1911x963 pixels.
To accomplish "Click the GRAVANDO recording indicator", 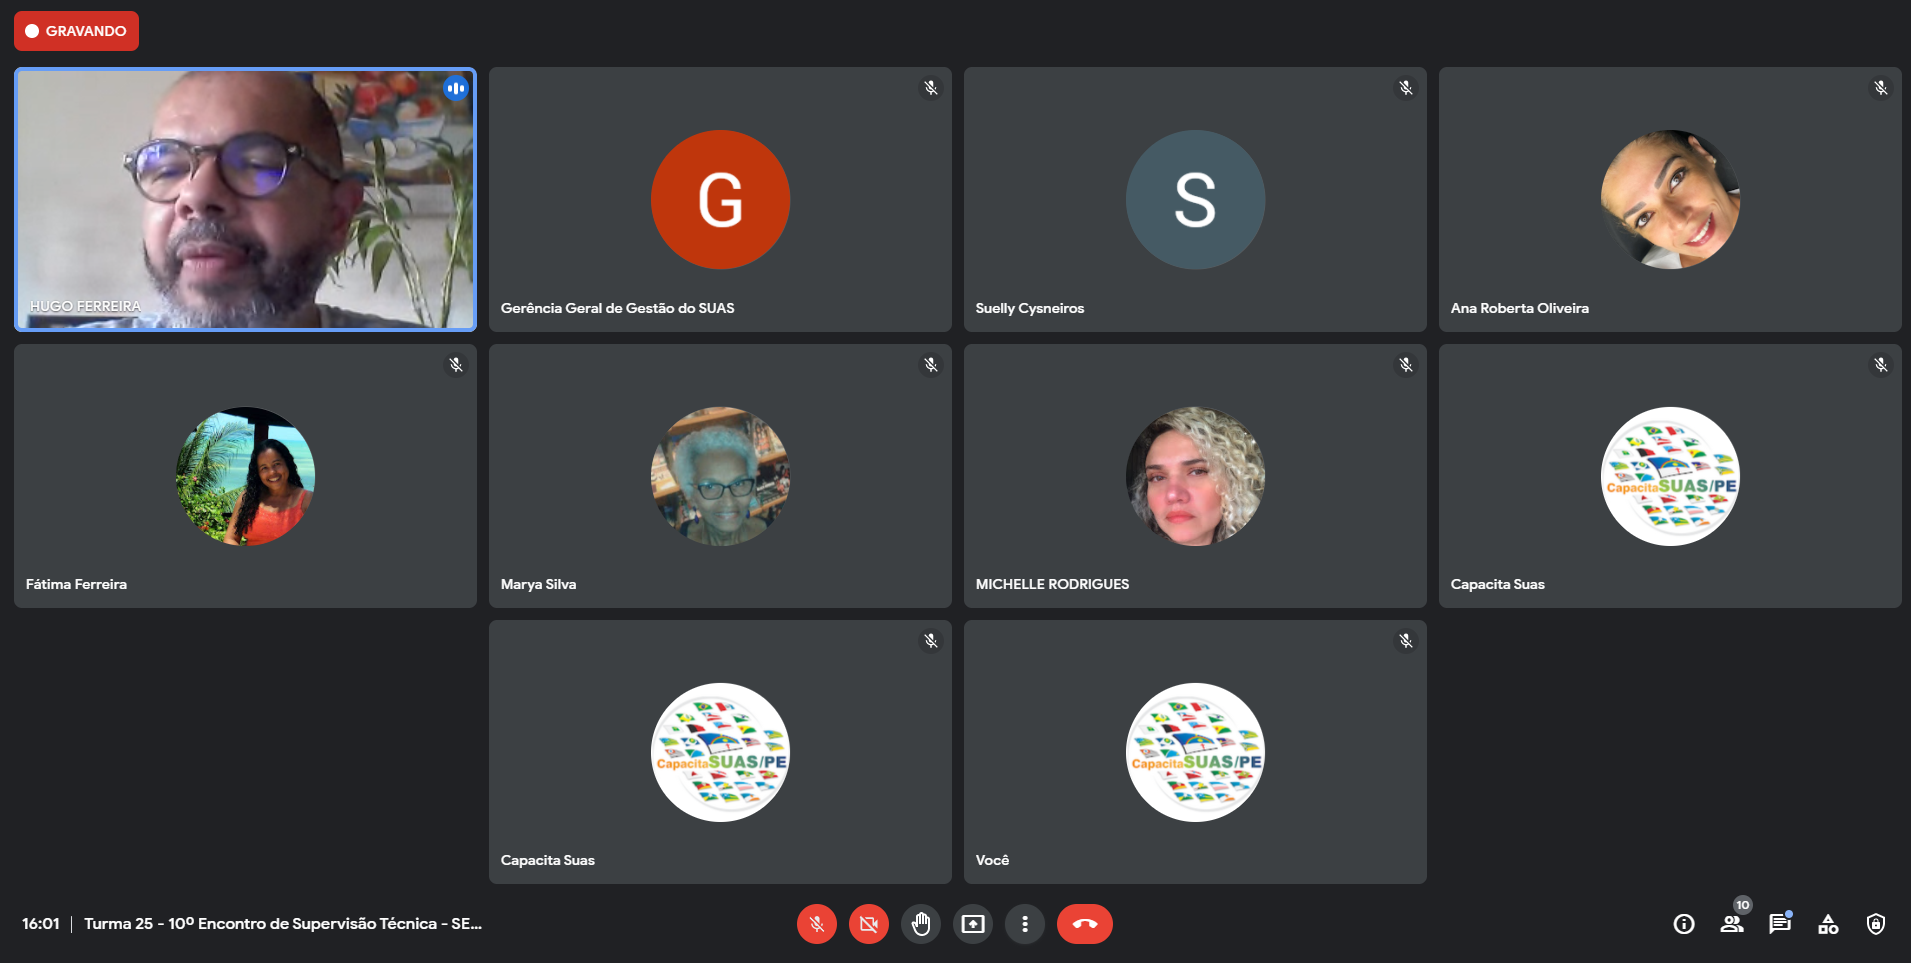I will coord(76,31).
